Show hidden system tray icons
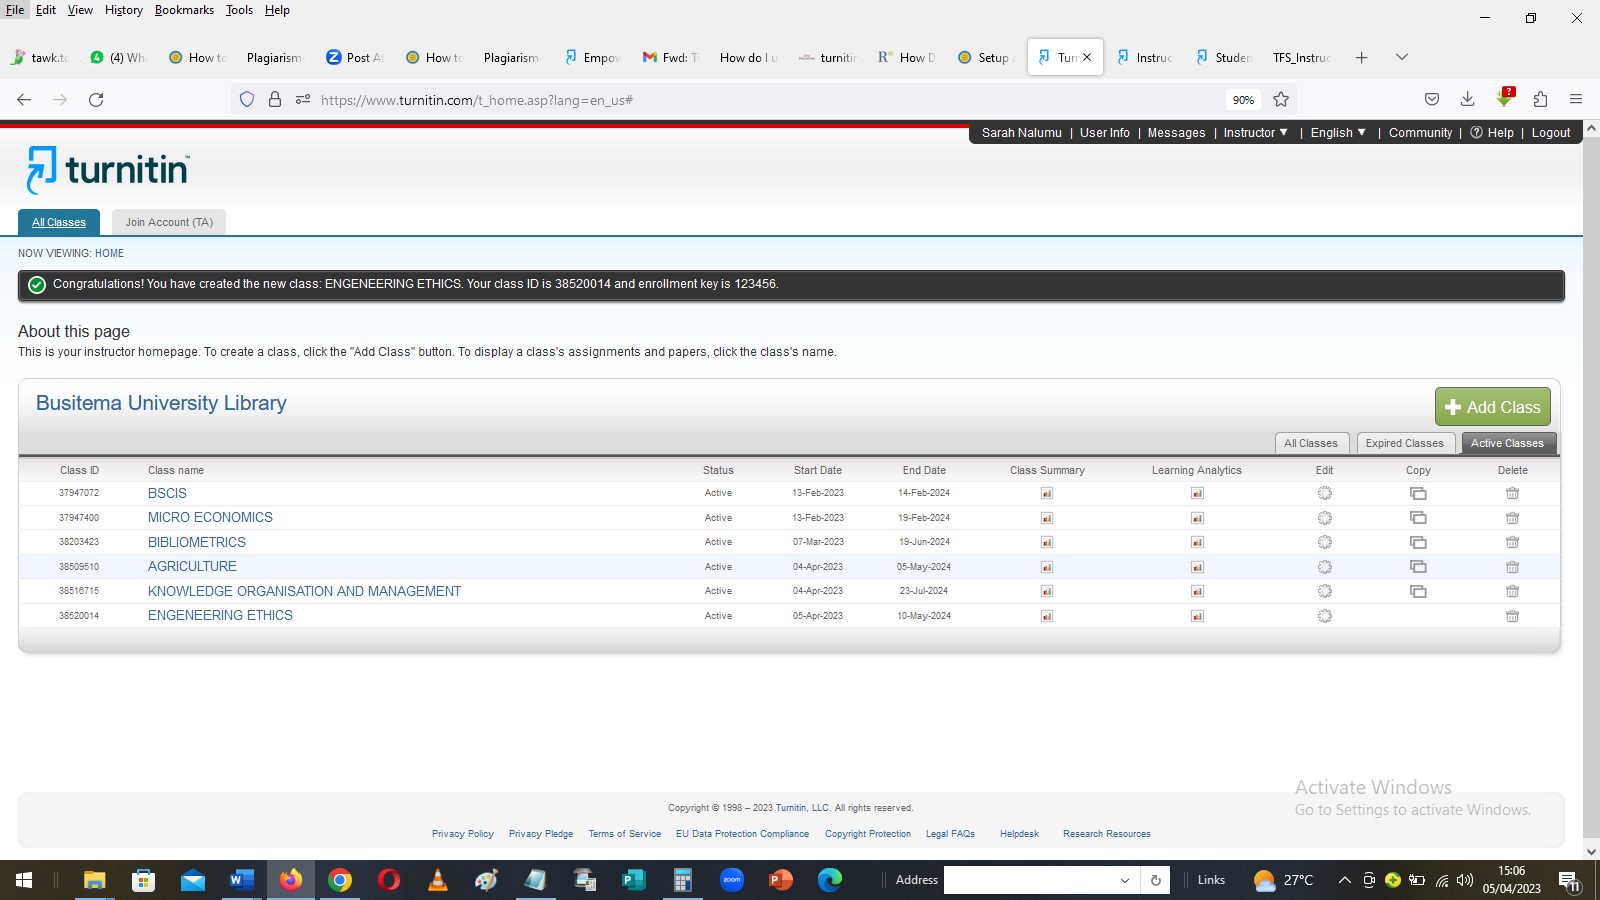 coord(1344,880)
